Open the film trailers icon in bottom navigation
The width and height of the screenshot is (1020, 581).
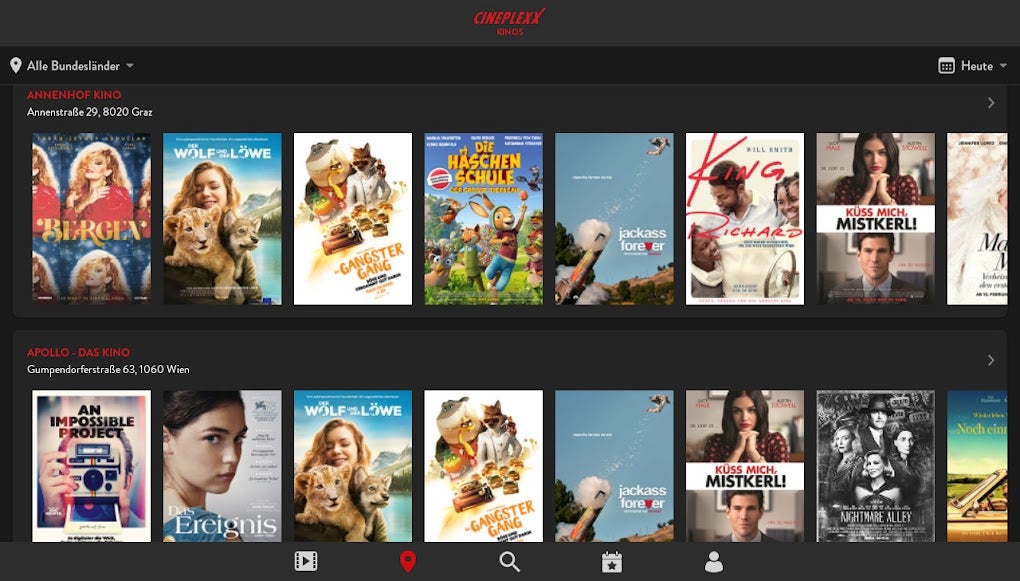306,561
